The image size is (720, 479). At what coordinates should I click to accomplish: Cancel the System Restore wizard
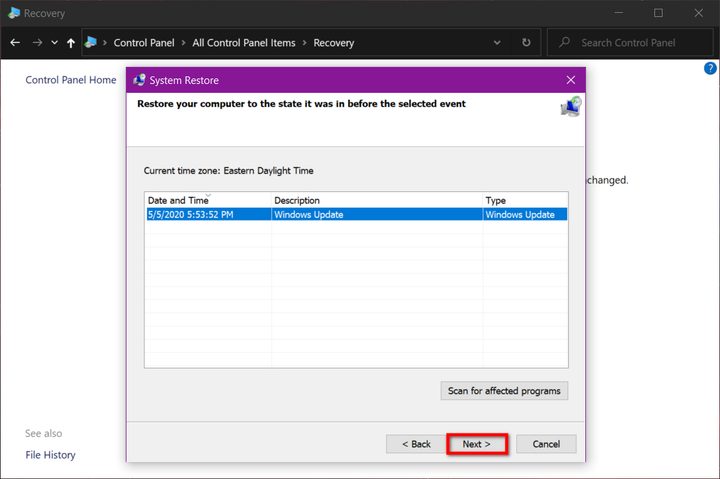pyautogui.click(x=546, y=444)
